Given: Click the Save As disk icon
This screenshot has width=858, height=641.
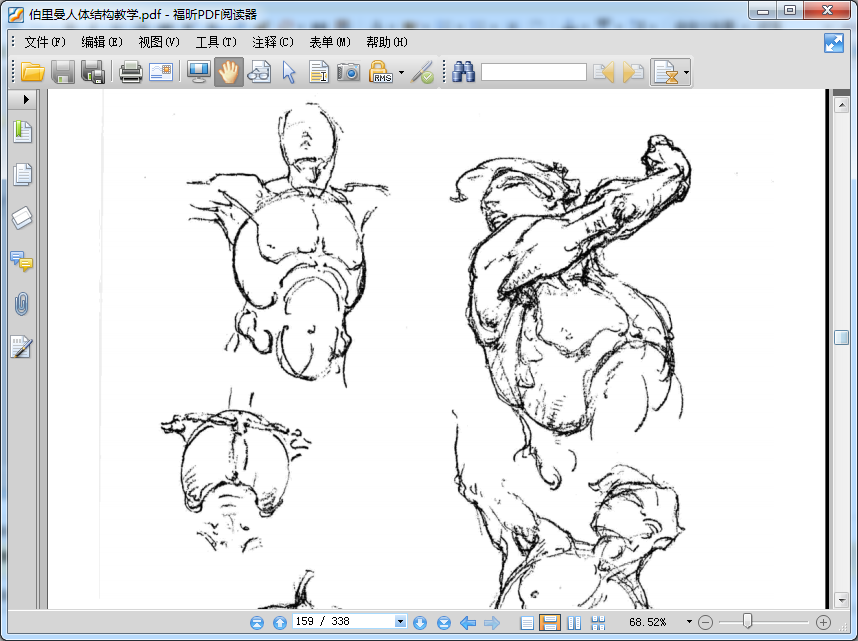Looking at the screenshot, I should (x=93, y=72).
